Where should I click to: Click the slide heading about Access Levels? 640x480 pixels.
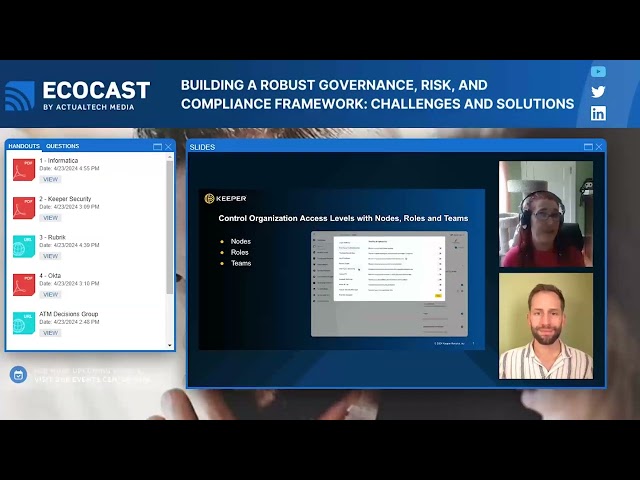pyautogui.click(x=343, y=218)
